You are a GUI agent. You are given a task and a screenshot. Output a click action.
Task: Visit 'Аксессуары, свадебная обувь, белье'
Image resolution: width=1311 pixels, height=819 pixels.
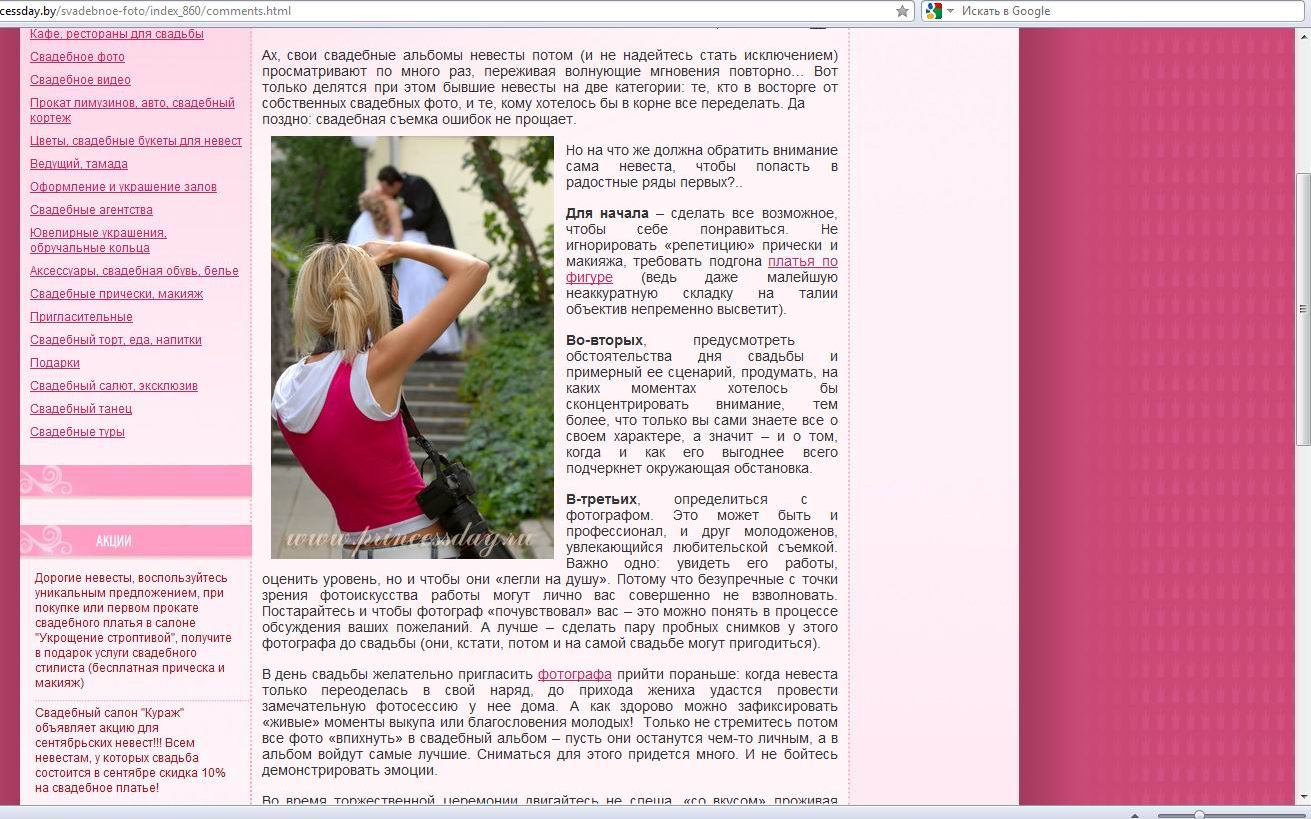click(x=134, y=271)
